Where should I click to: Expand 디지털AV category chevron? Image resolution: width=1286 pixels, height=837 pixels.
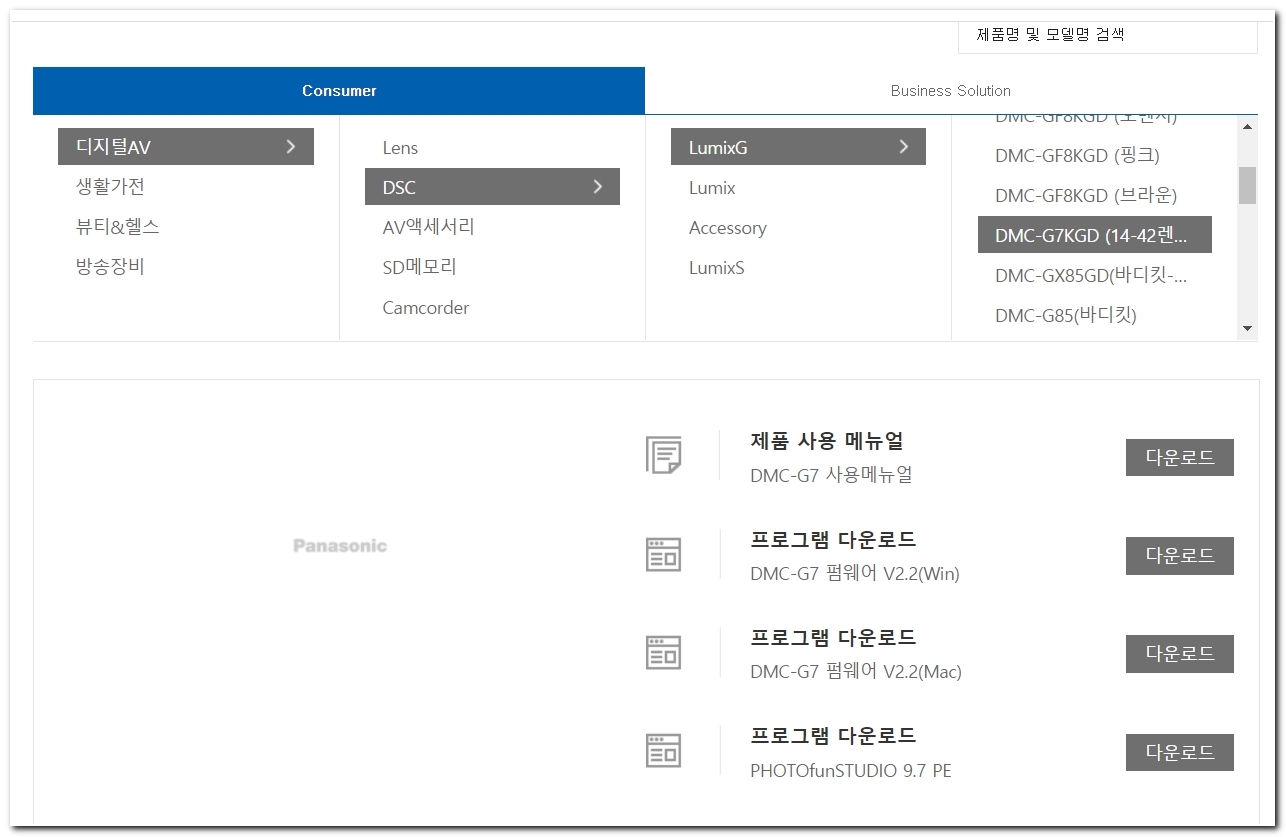[291, 147]
